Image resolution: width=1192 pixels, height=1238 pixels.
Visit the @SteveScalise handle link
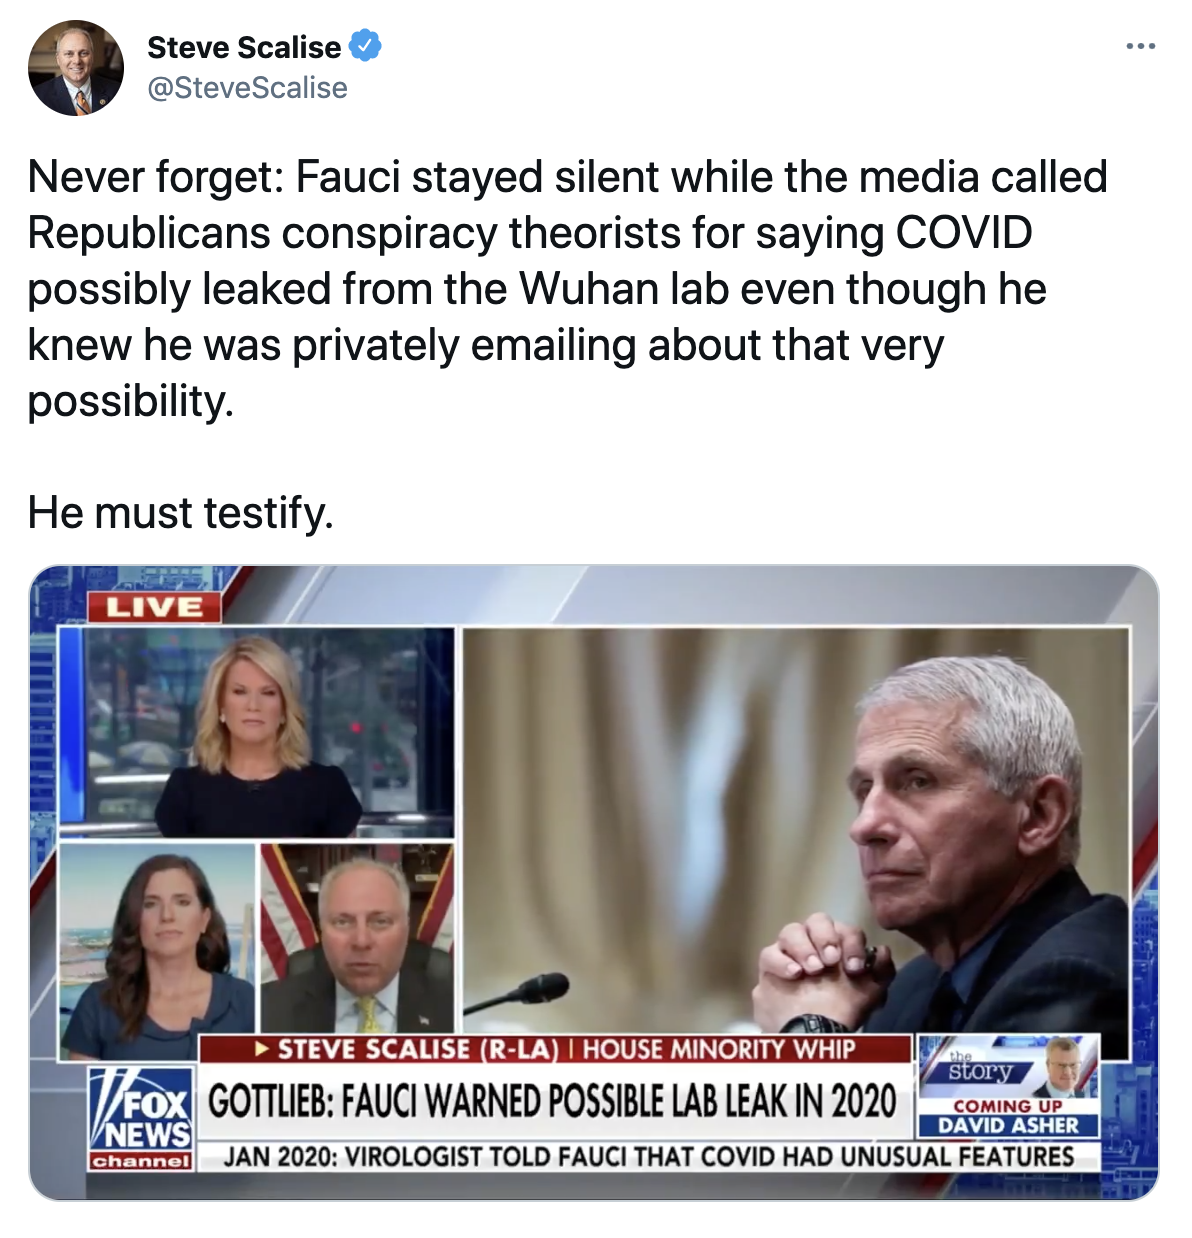[x=247, y=88]
